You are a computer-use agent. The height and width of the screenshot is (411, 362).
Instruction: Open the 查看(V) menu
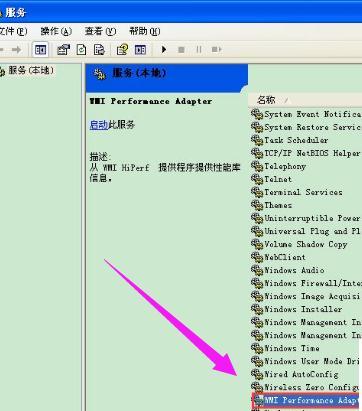point(100,31)
